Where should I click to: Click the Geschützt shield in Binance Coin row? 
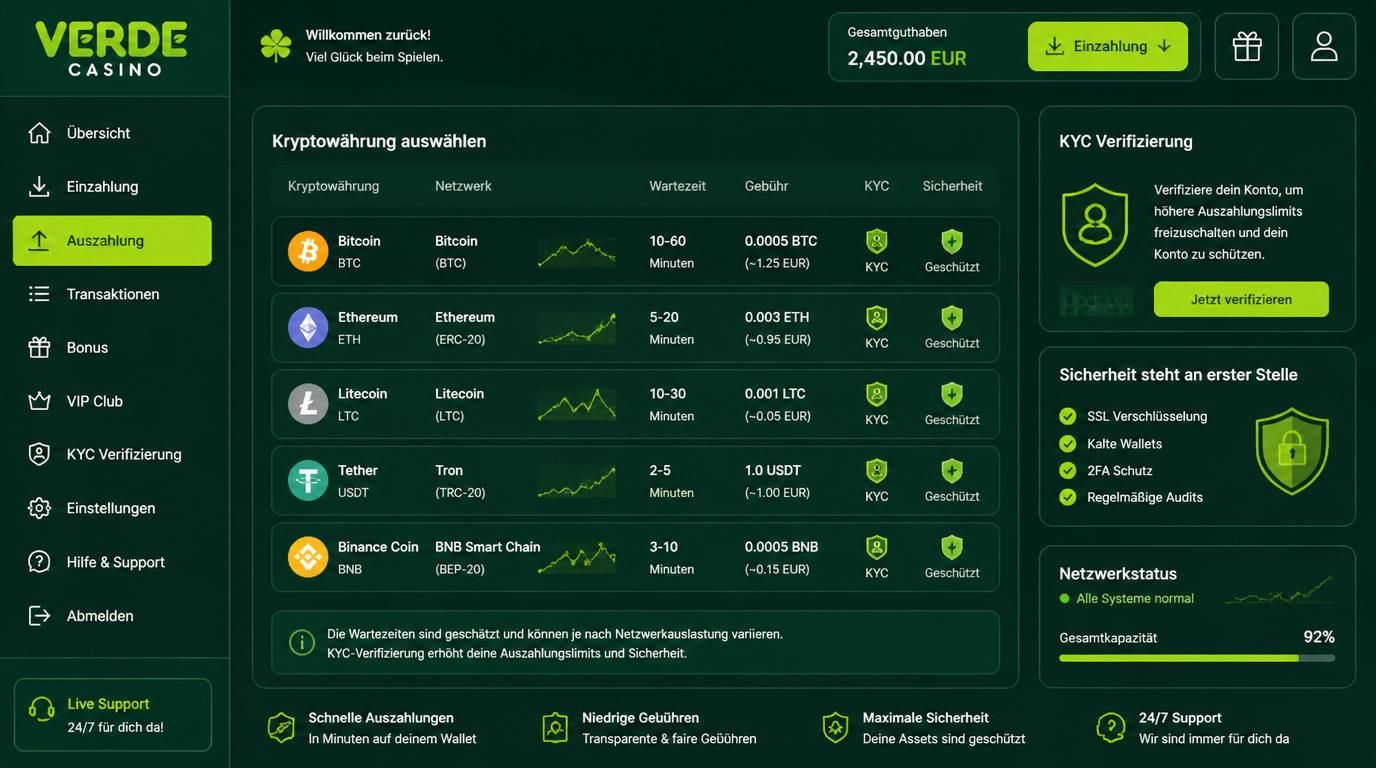tap(952, 547)
